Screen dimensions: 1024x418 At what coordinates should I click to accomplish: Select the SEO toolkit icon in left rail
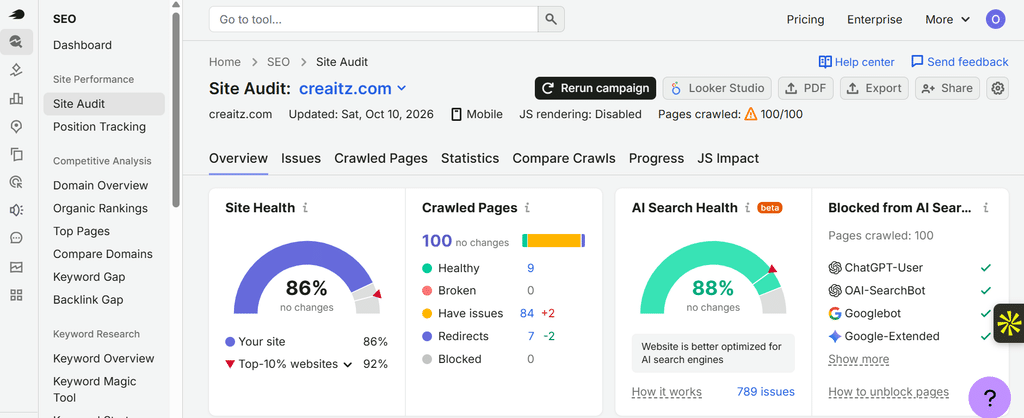click(x=16, y=42)
